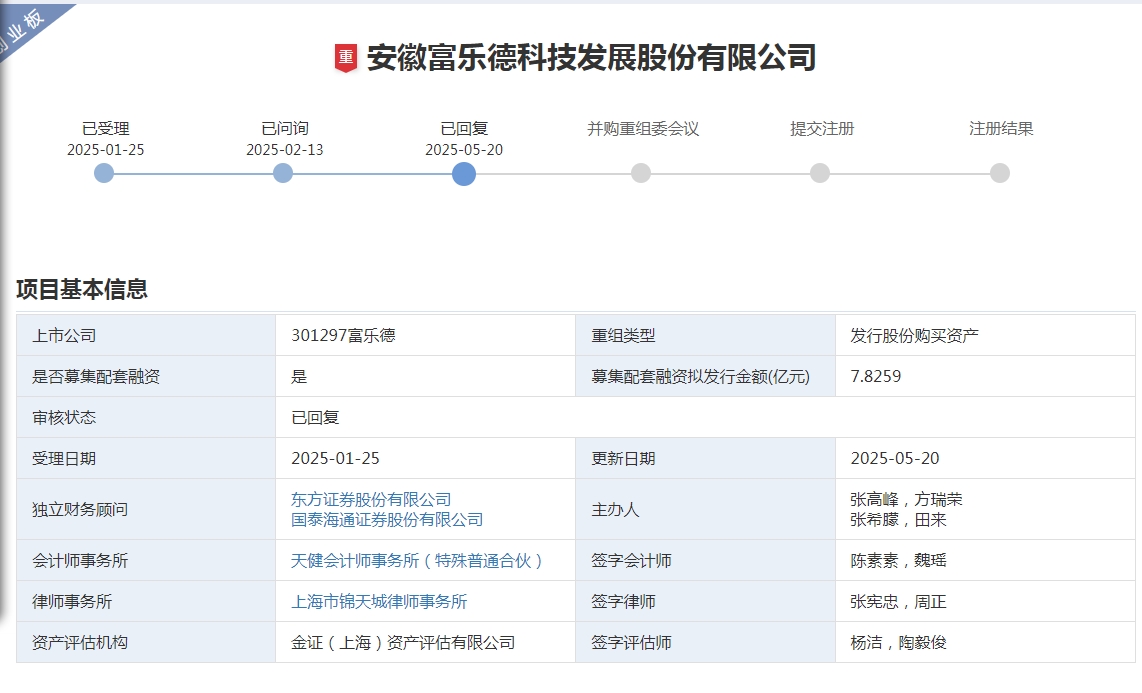The width and height of the screenshot is (1142, 693).
Task: Click the date 2025-01-25 under 已受理
Action: click(x=106, y=149)
